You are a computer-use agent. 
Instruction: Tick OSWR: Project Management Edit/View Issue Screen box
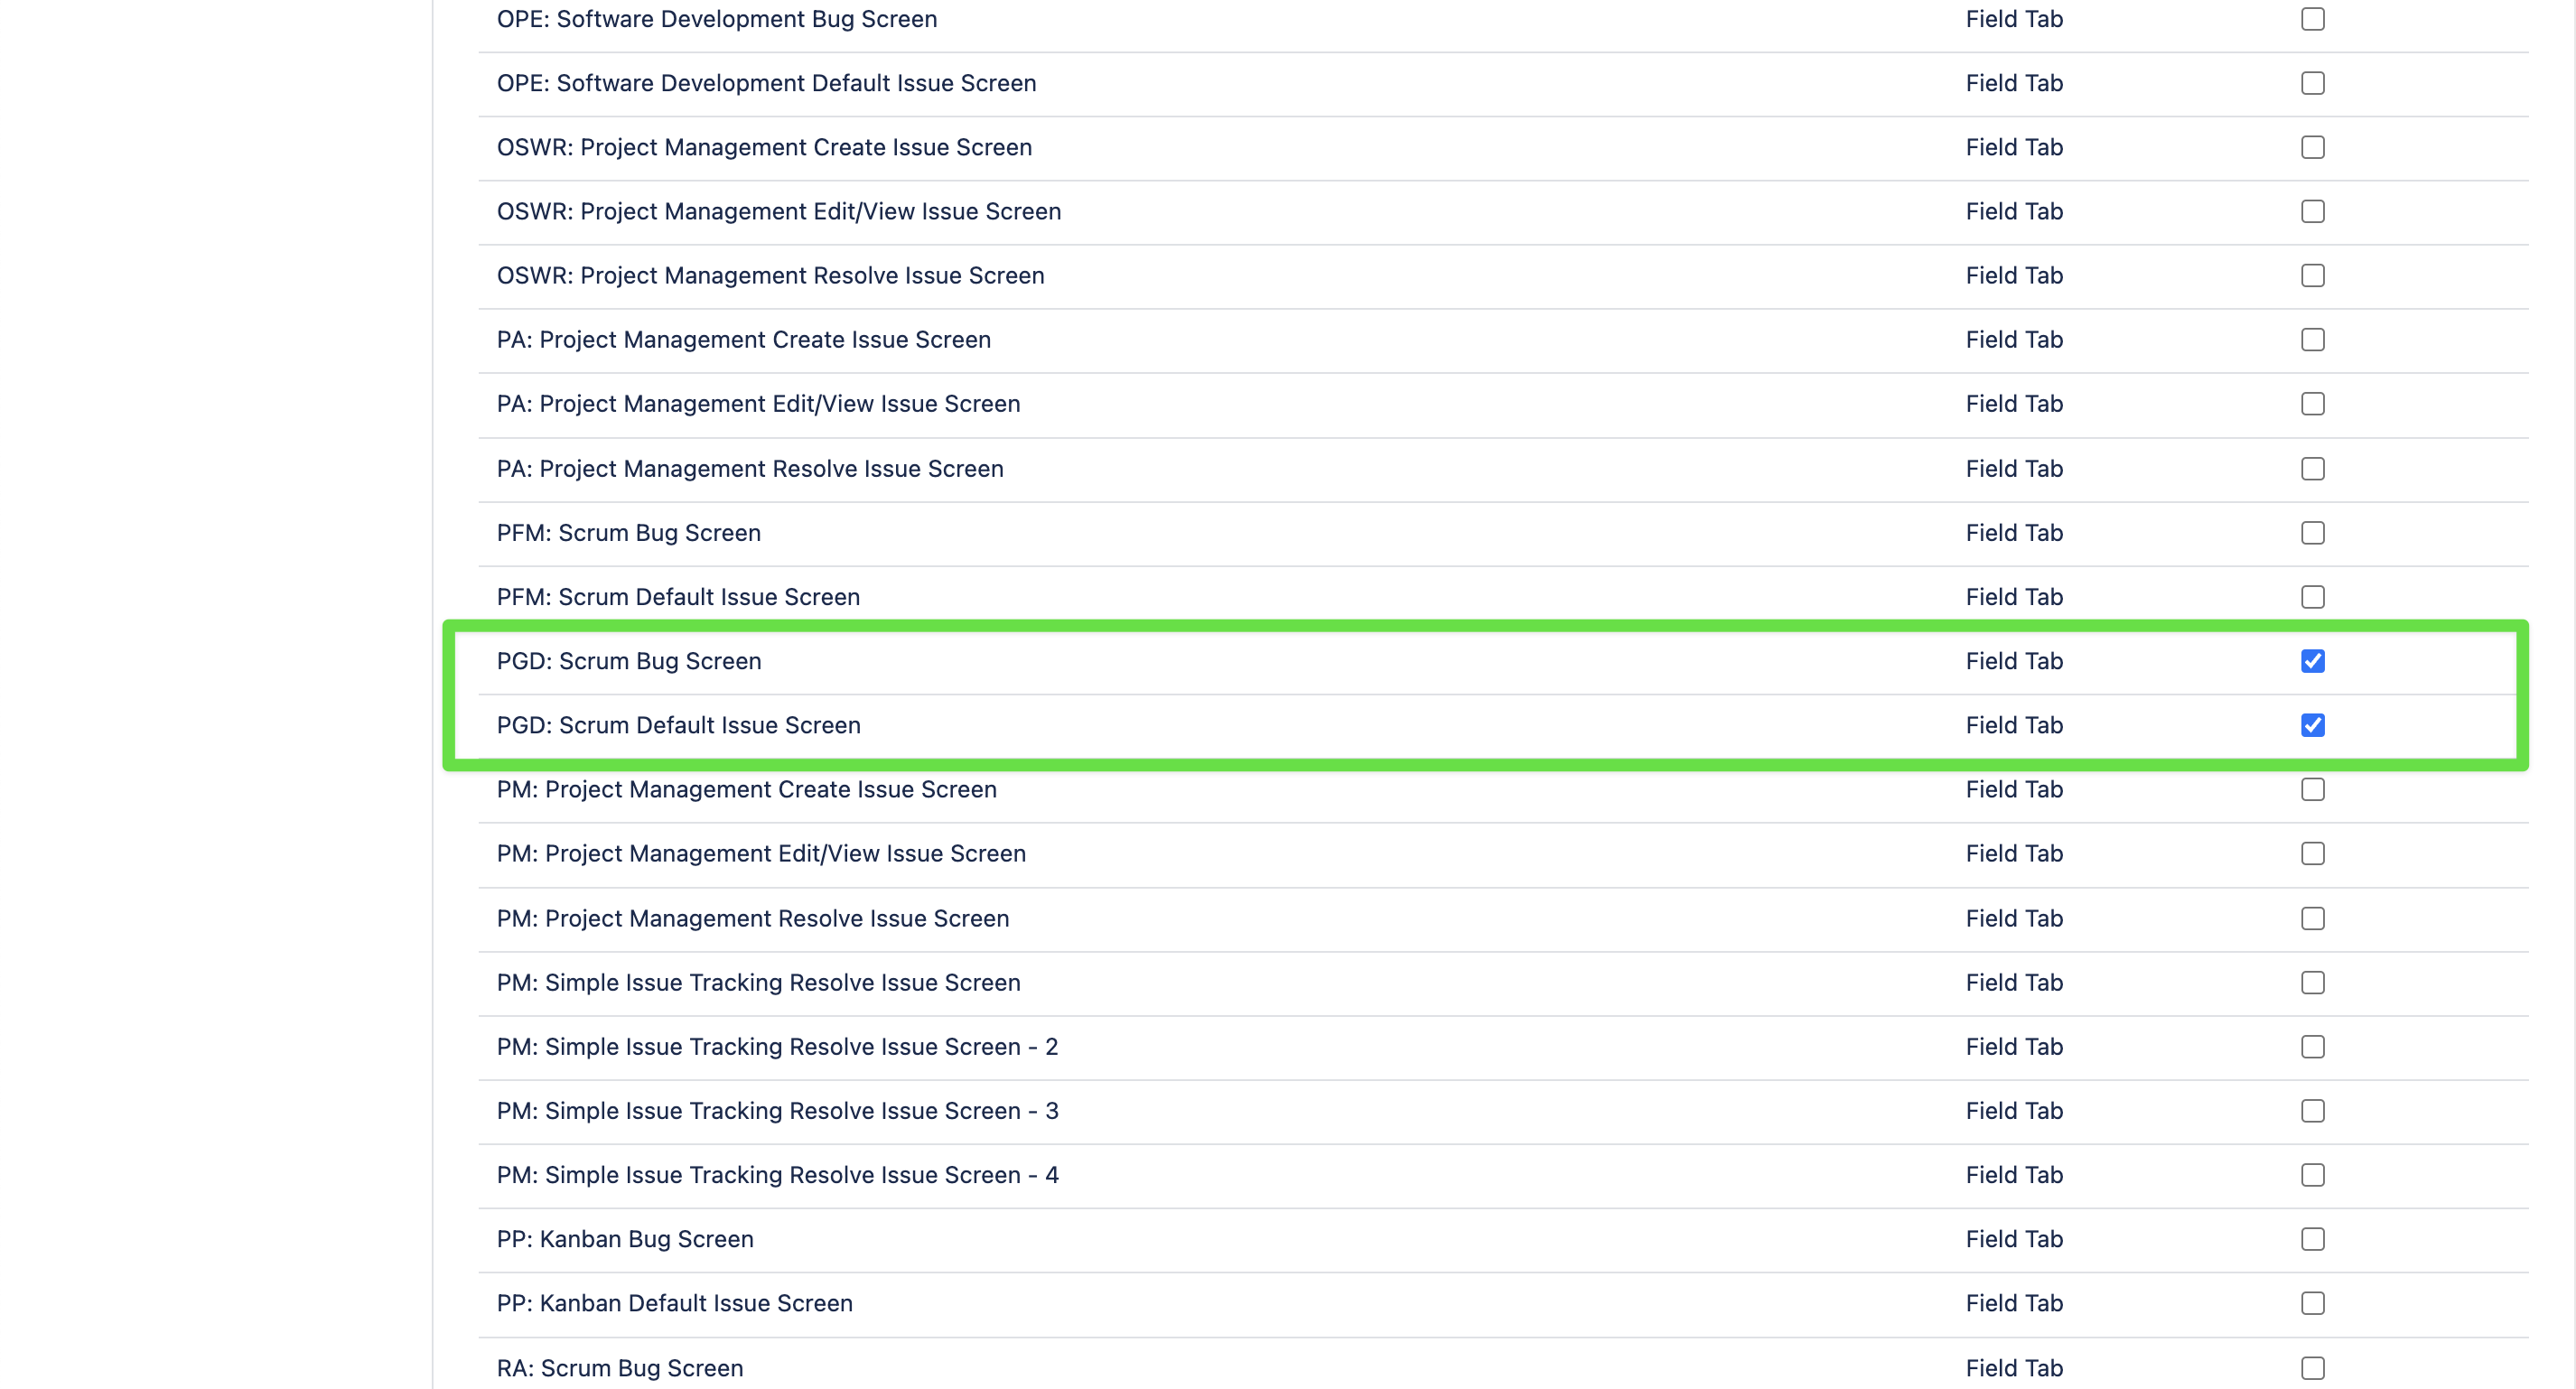tap(2312, 211)
